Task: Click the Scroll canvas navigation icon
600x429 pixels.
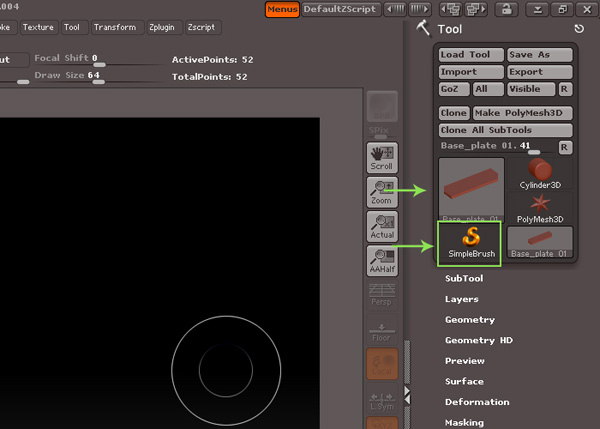Action: (x=381, y=157)
